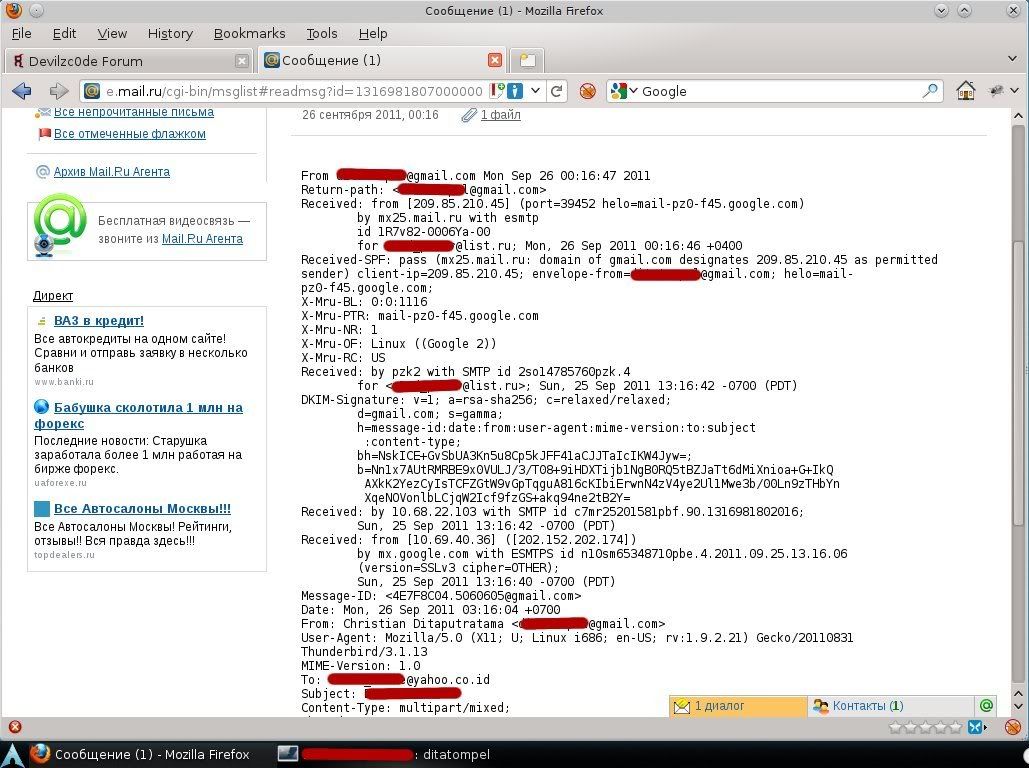The image size is (1029, 768).
Task: Click the add-bookmark icon in the address bar
Action: point(497,91)
